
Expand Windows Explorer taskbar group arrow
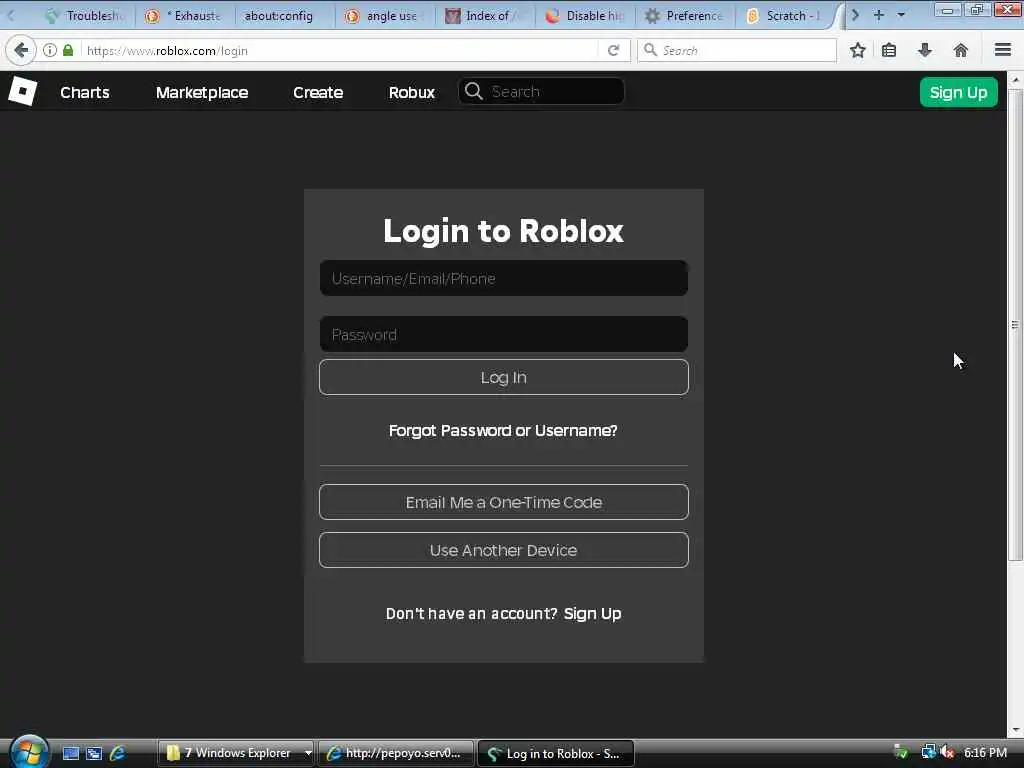coord(308,753)
